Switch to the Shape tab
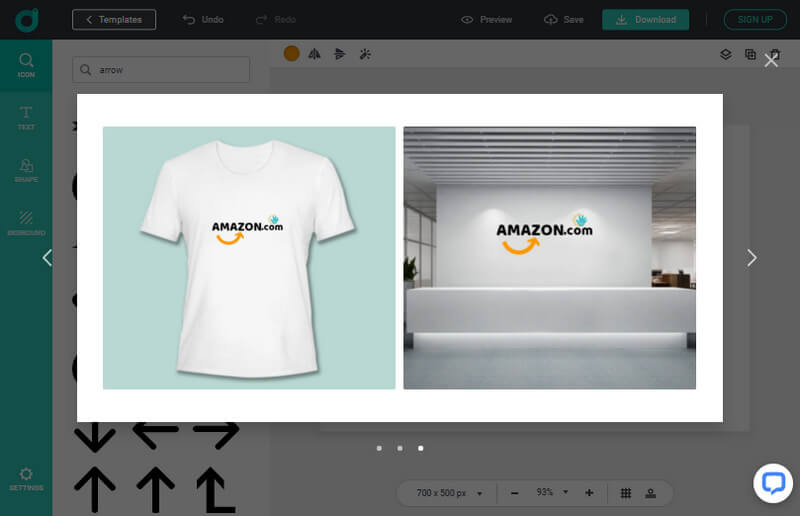 pos(26,170)
